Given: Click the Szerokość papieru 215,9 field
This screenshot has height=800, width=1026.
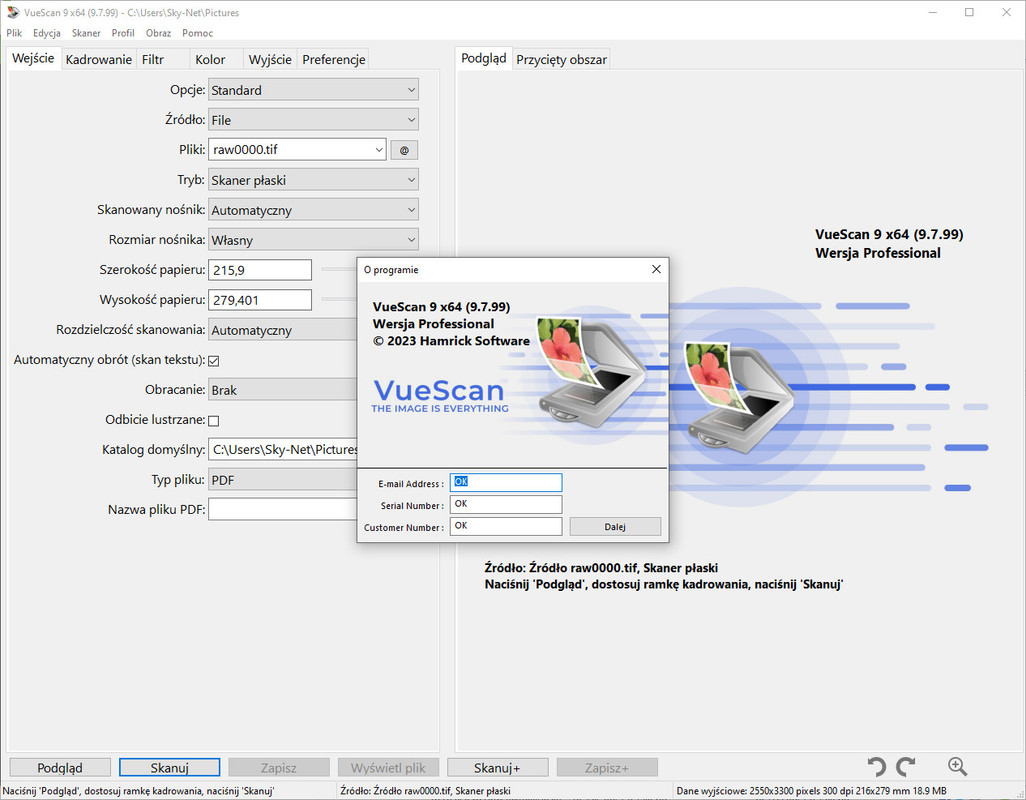Looking at the screenshot, I should click(260, 270).
